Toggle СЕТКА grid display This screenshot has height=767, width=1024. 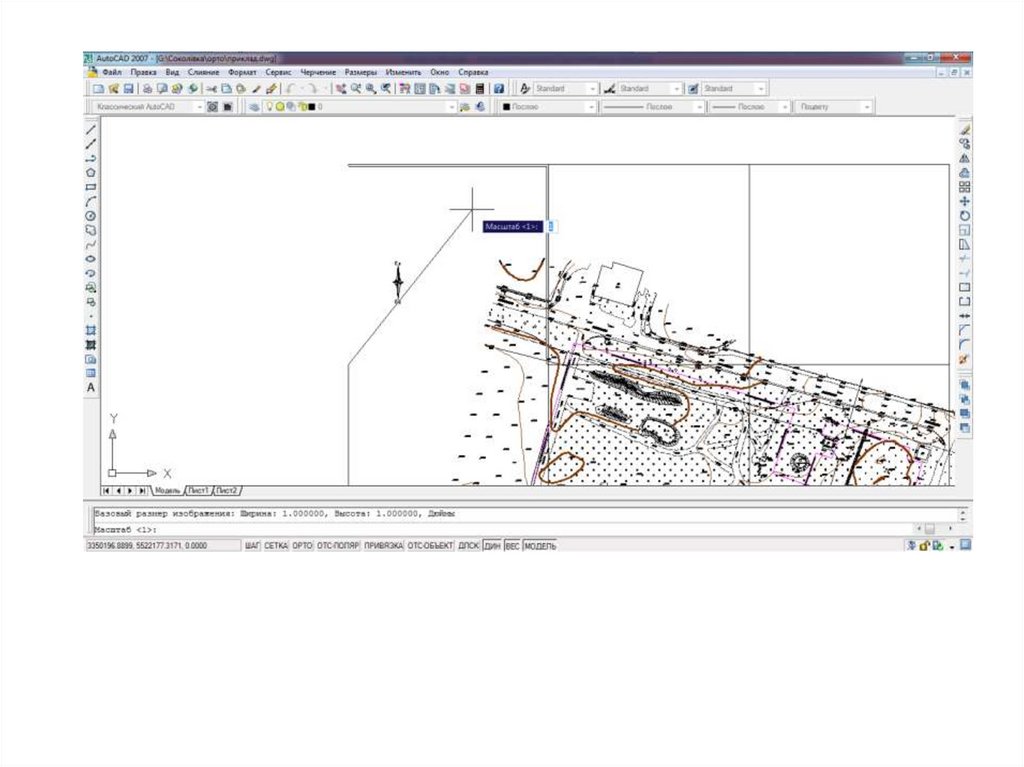pos(276,546)
